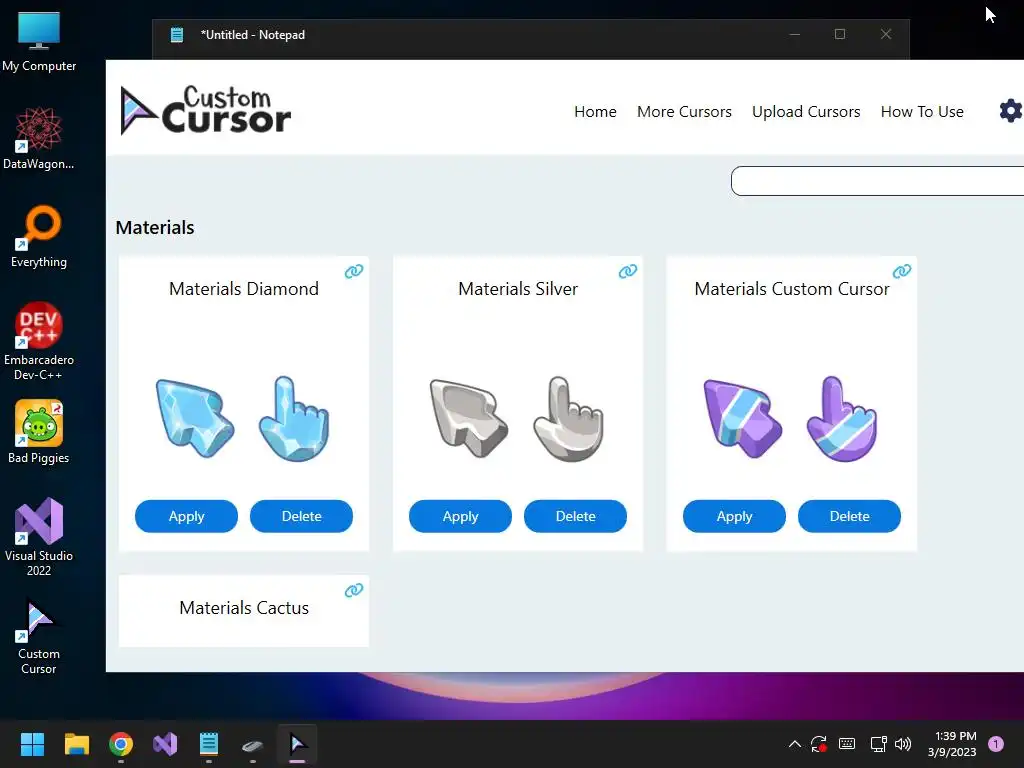Open the network tray icon
Screen dimensions: 1024x768
pyautogui.click(x=878, y=744)
